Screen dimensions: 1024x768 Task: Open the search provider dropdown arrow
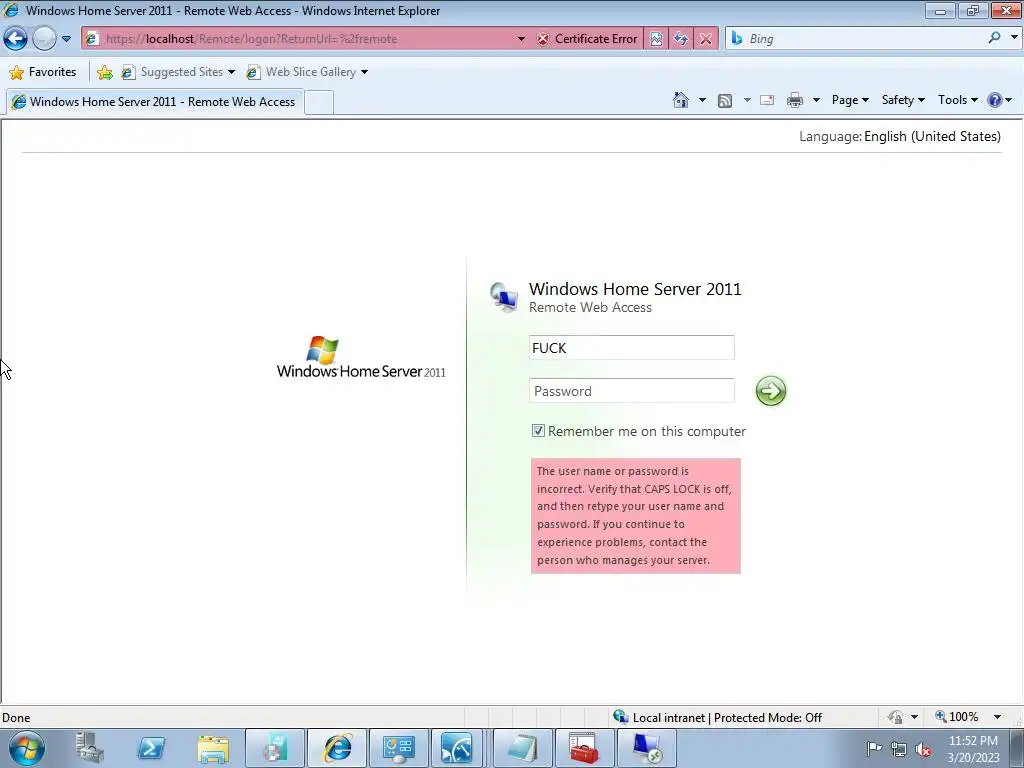point(1014,38)
